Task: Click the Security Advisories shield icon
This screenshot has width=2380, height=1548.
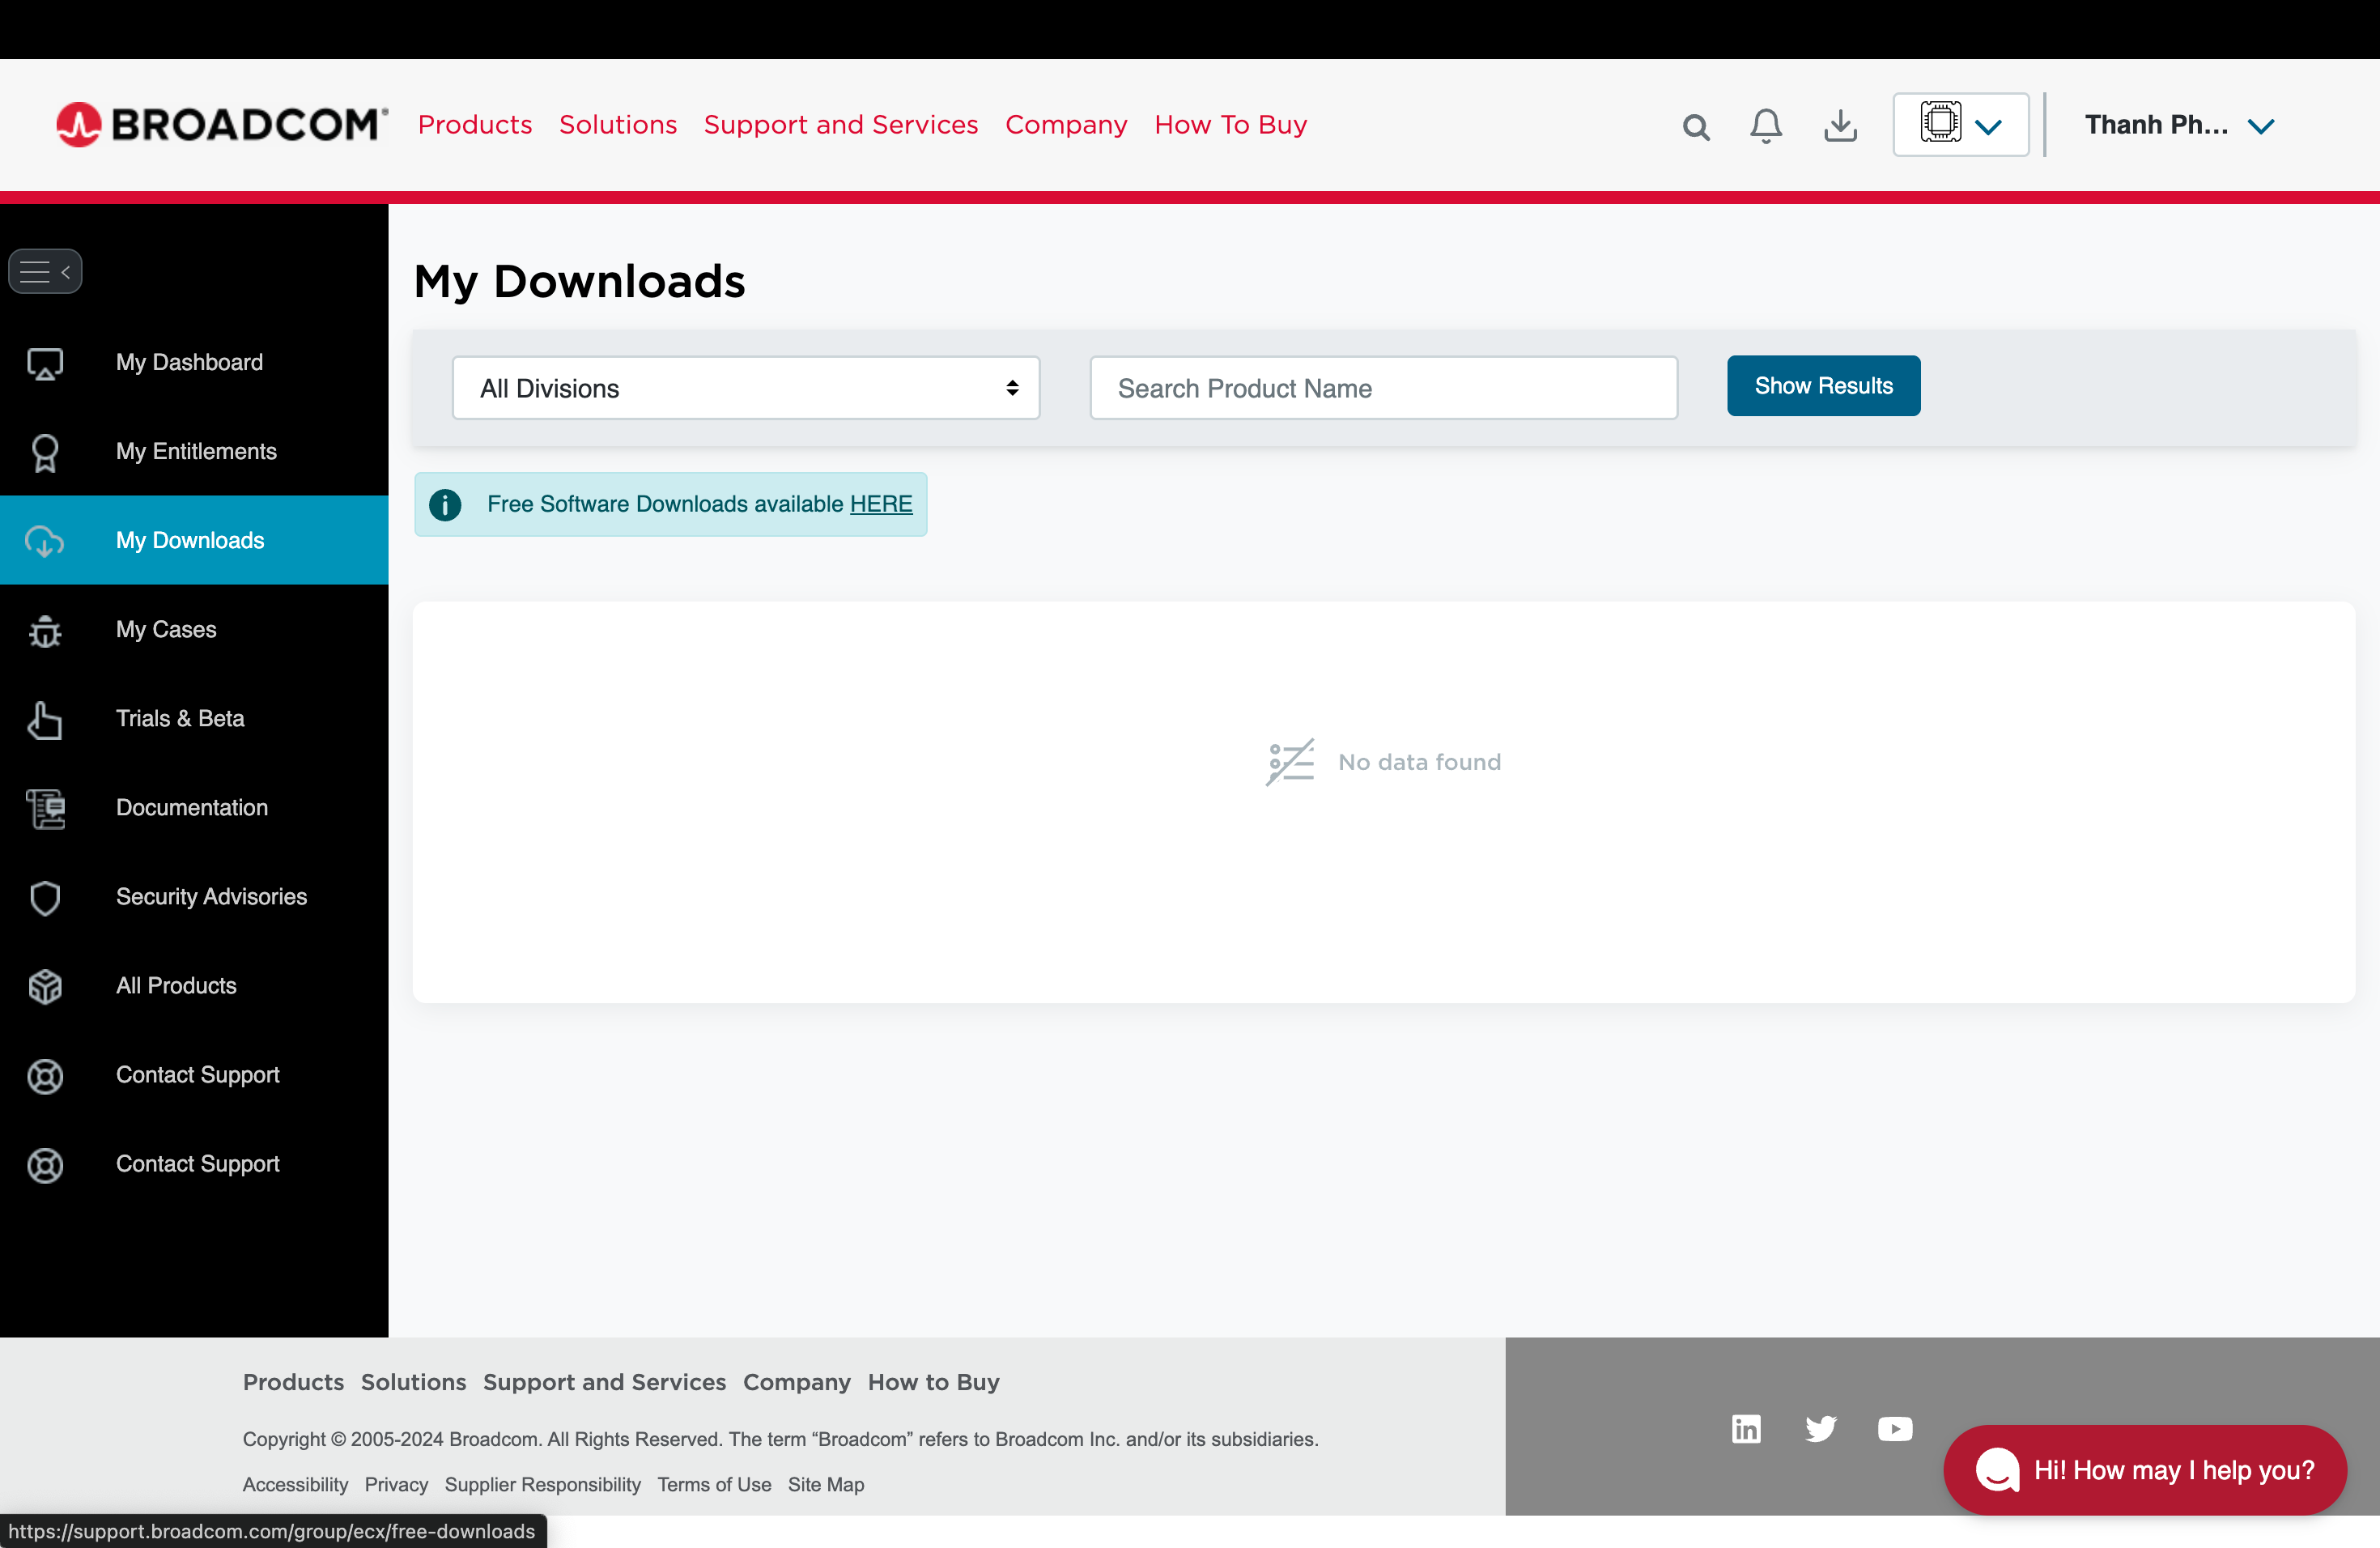Action: pos(45,897)
